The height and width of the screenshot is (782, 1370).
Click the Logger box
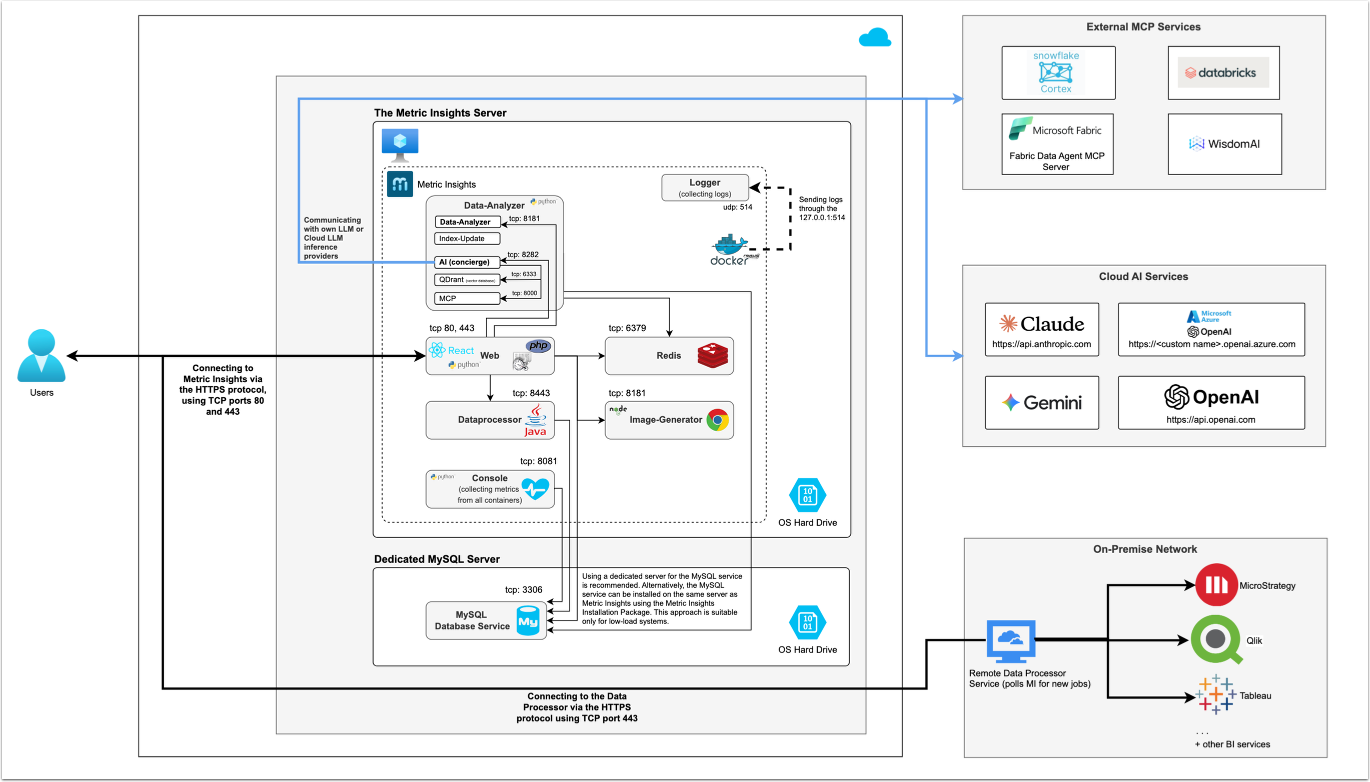tap(704, 187)
